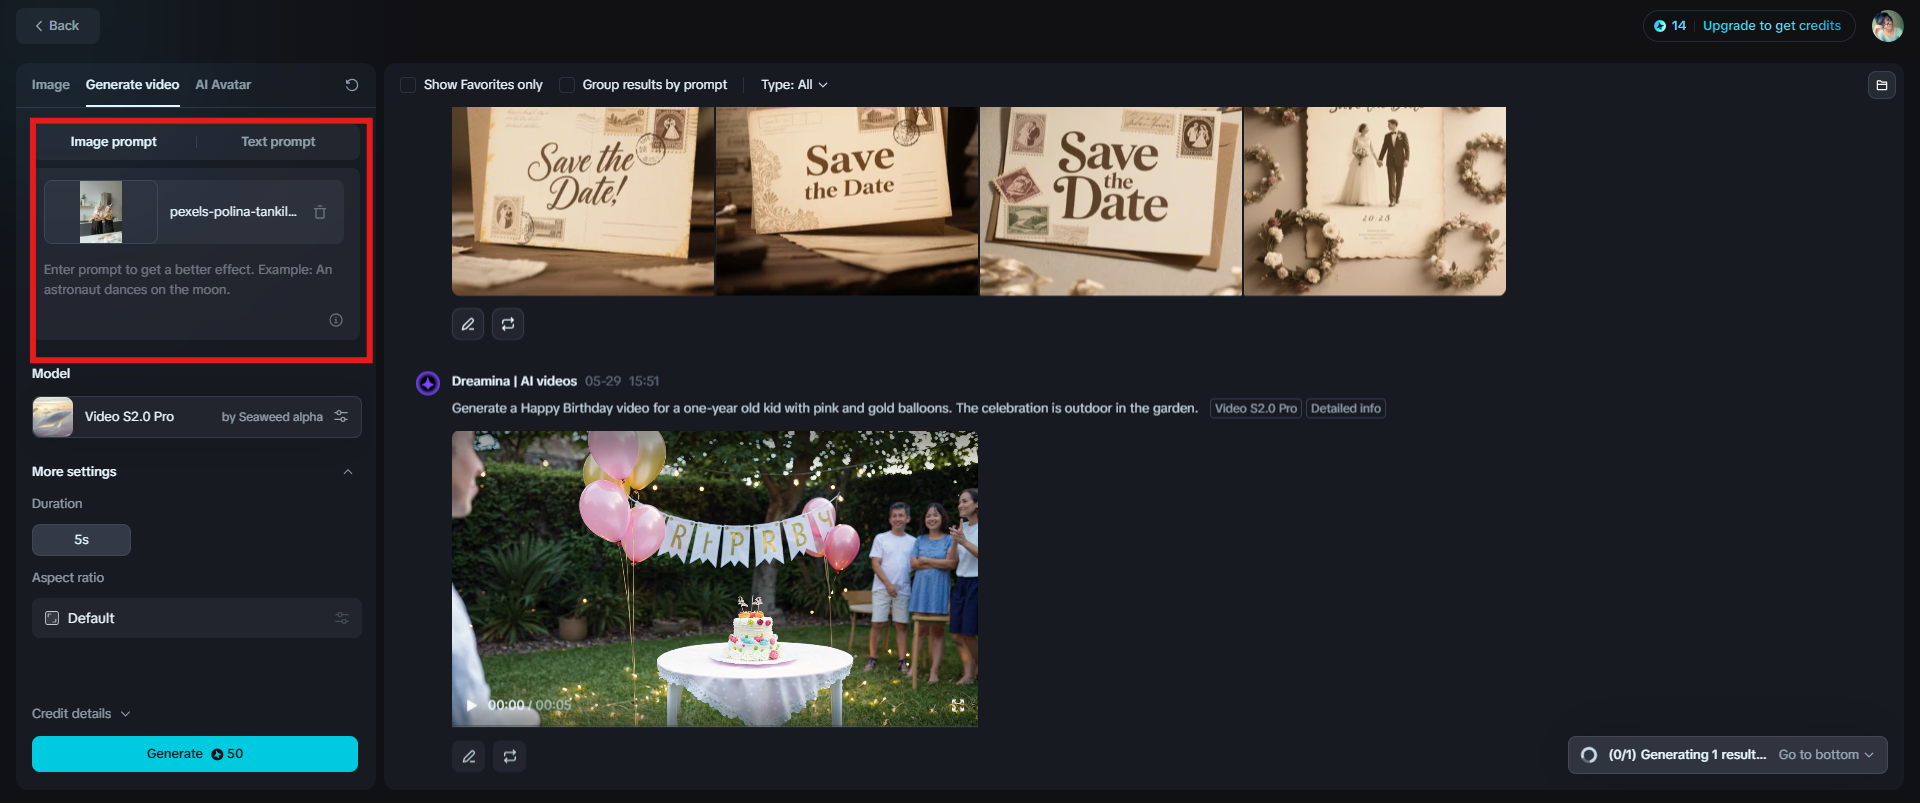Regenerate the Save the Date image results
This screenshot has height=803, width=1920.
click(508, 324)
